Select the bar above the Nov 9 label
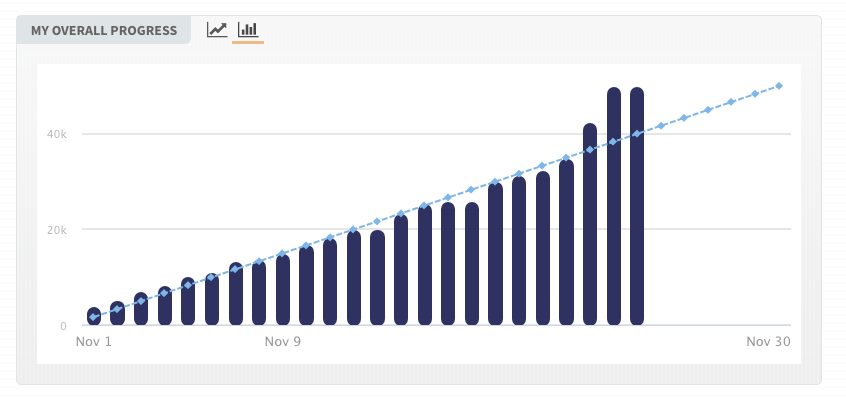Viewport: 846px width, 399px height. (283, 290)
